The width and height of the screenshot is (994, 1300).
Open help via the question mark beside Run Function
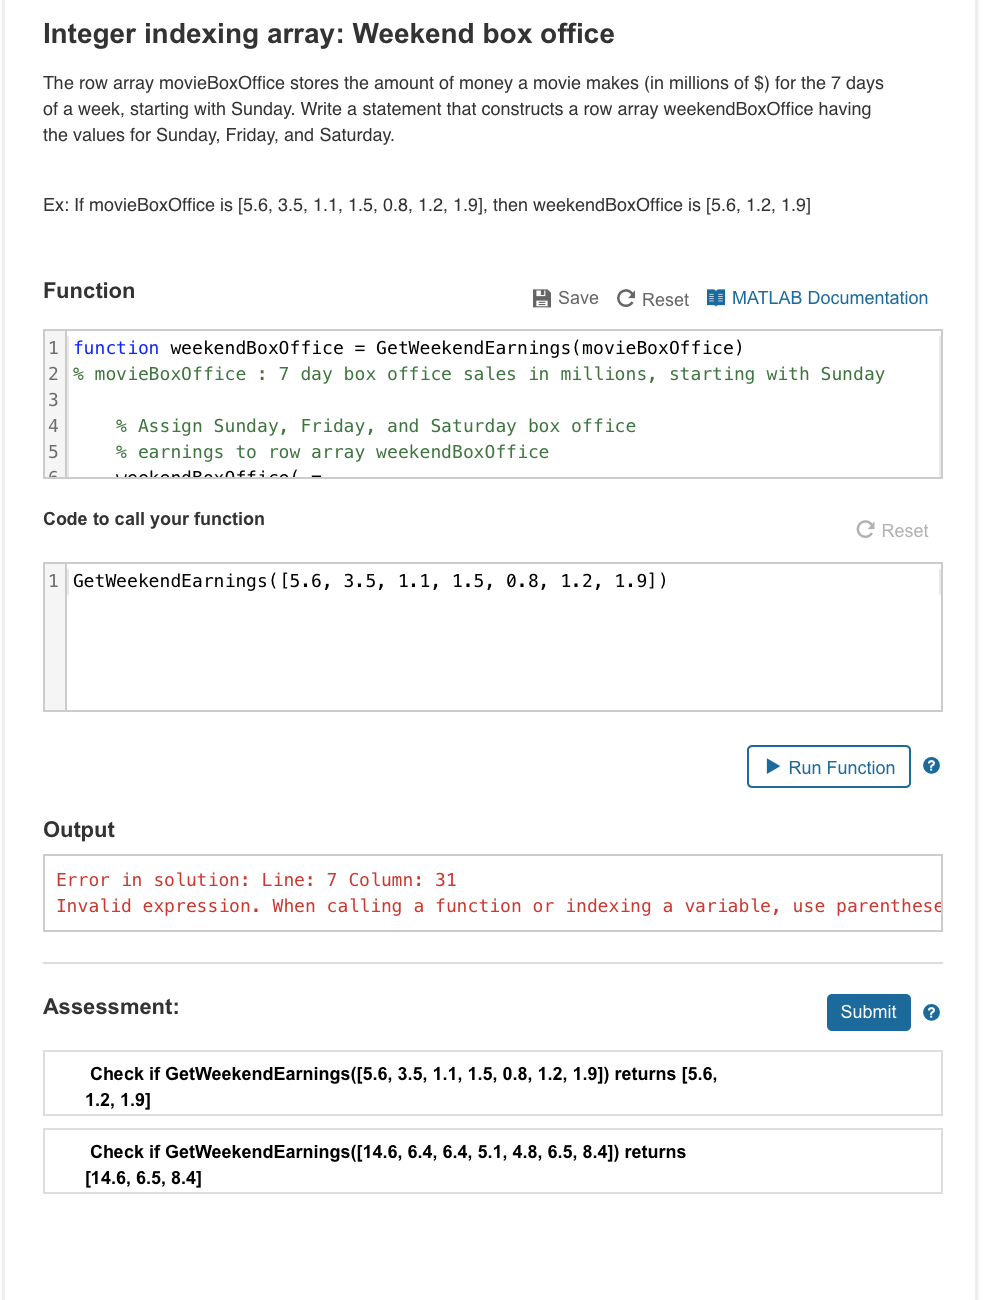pos(931,765)
